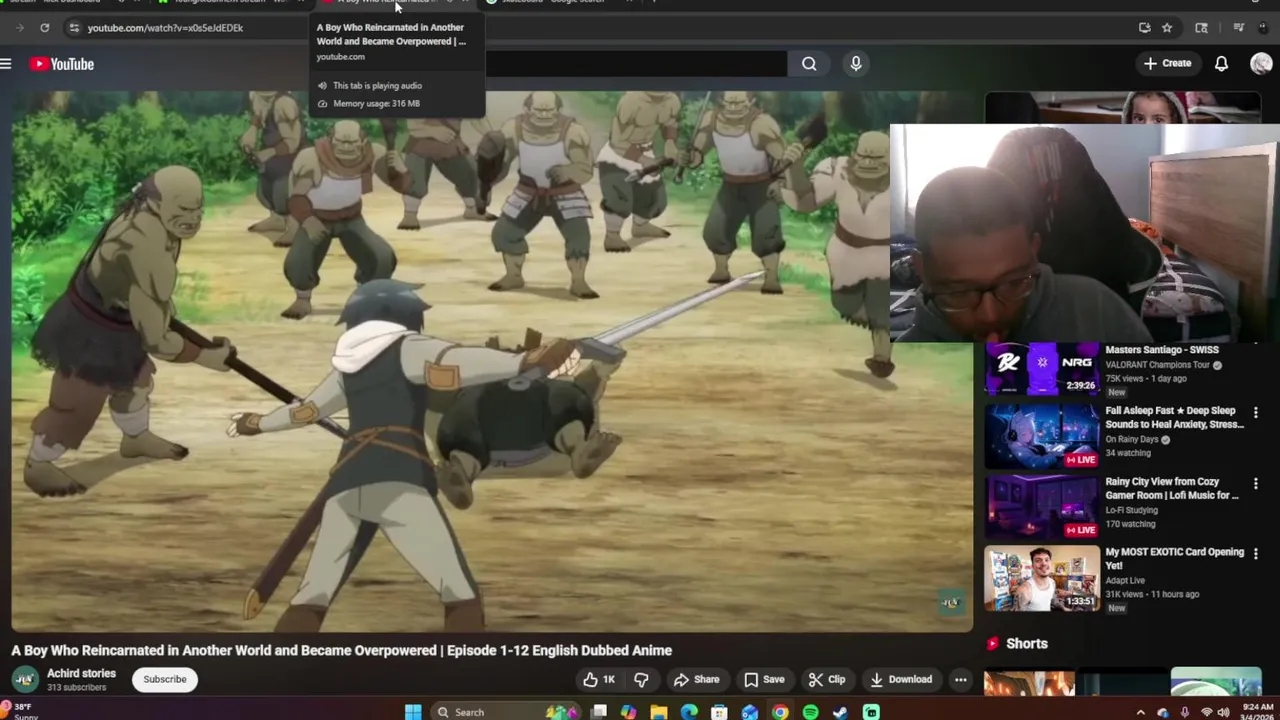Like the video with the thumbs-up 1K button
Image resolution: width=1280 pixels, height=720 pixels.
[599, 680]
